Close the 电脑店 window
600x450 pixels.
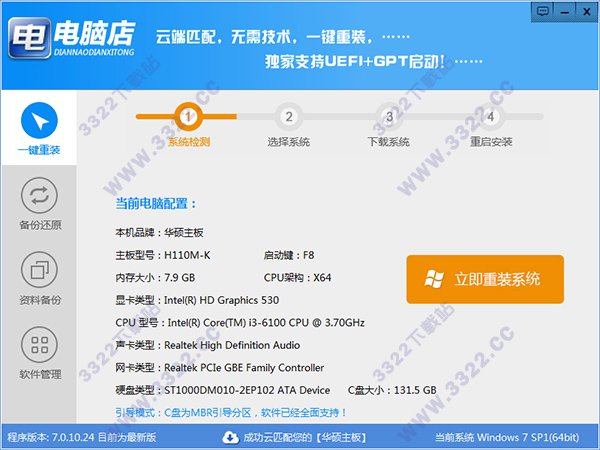(x=587, y=11)
